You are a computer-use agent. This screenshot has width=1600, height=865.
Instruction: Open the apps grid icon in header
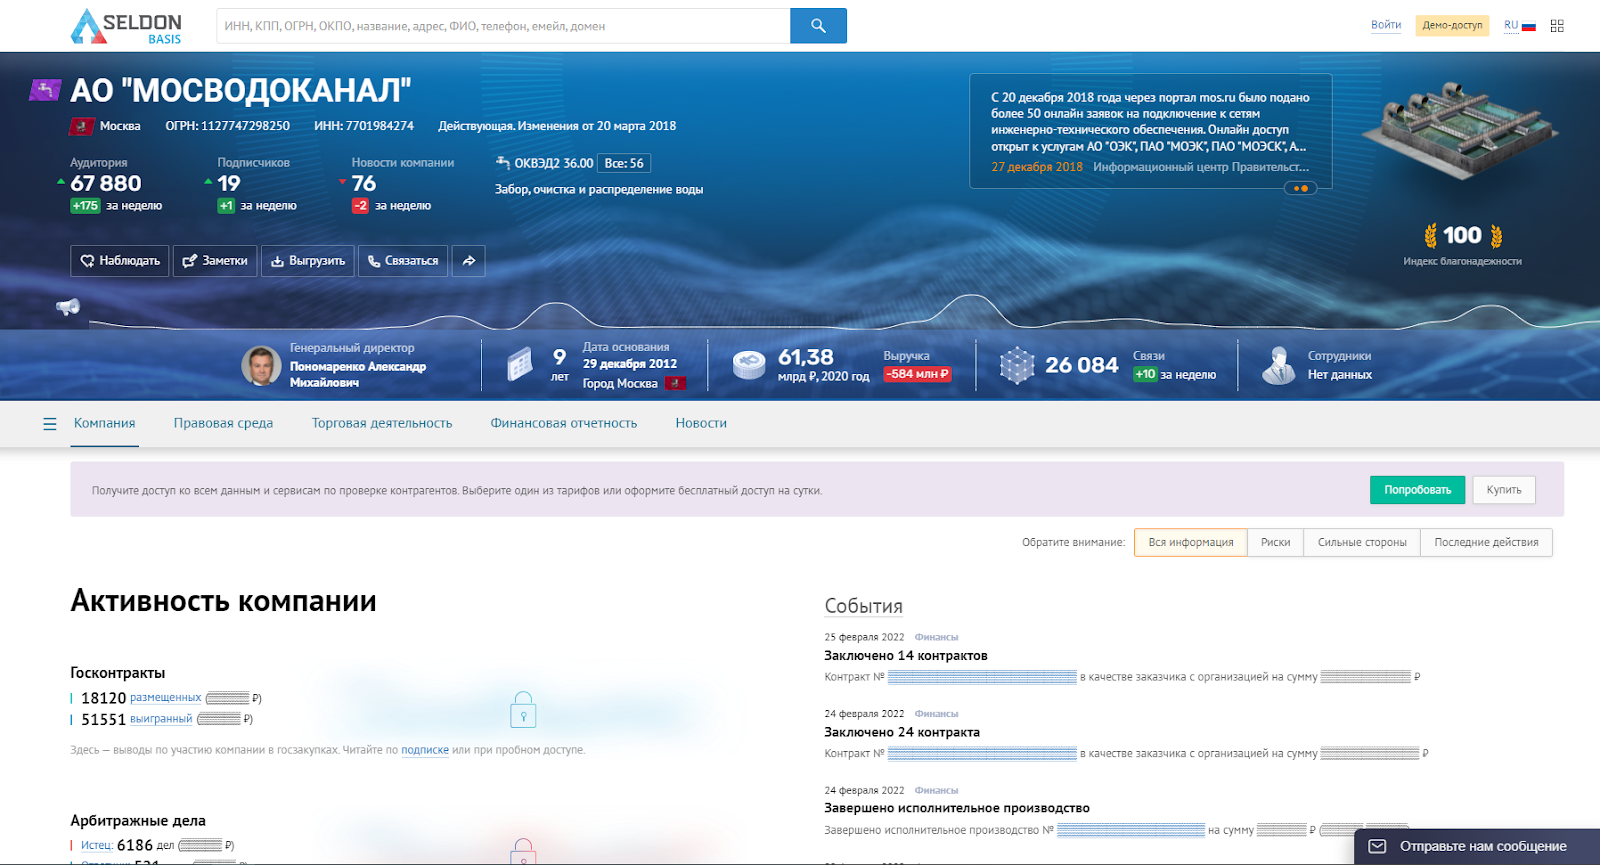(1557, 26)
